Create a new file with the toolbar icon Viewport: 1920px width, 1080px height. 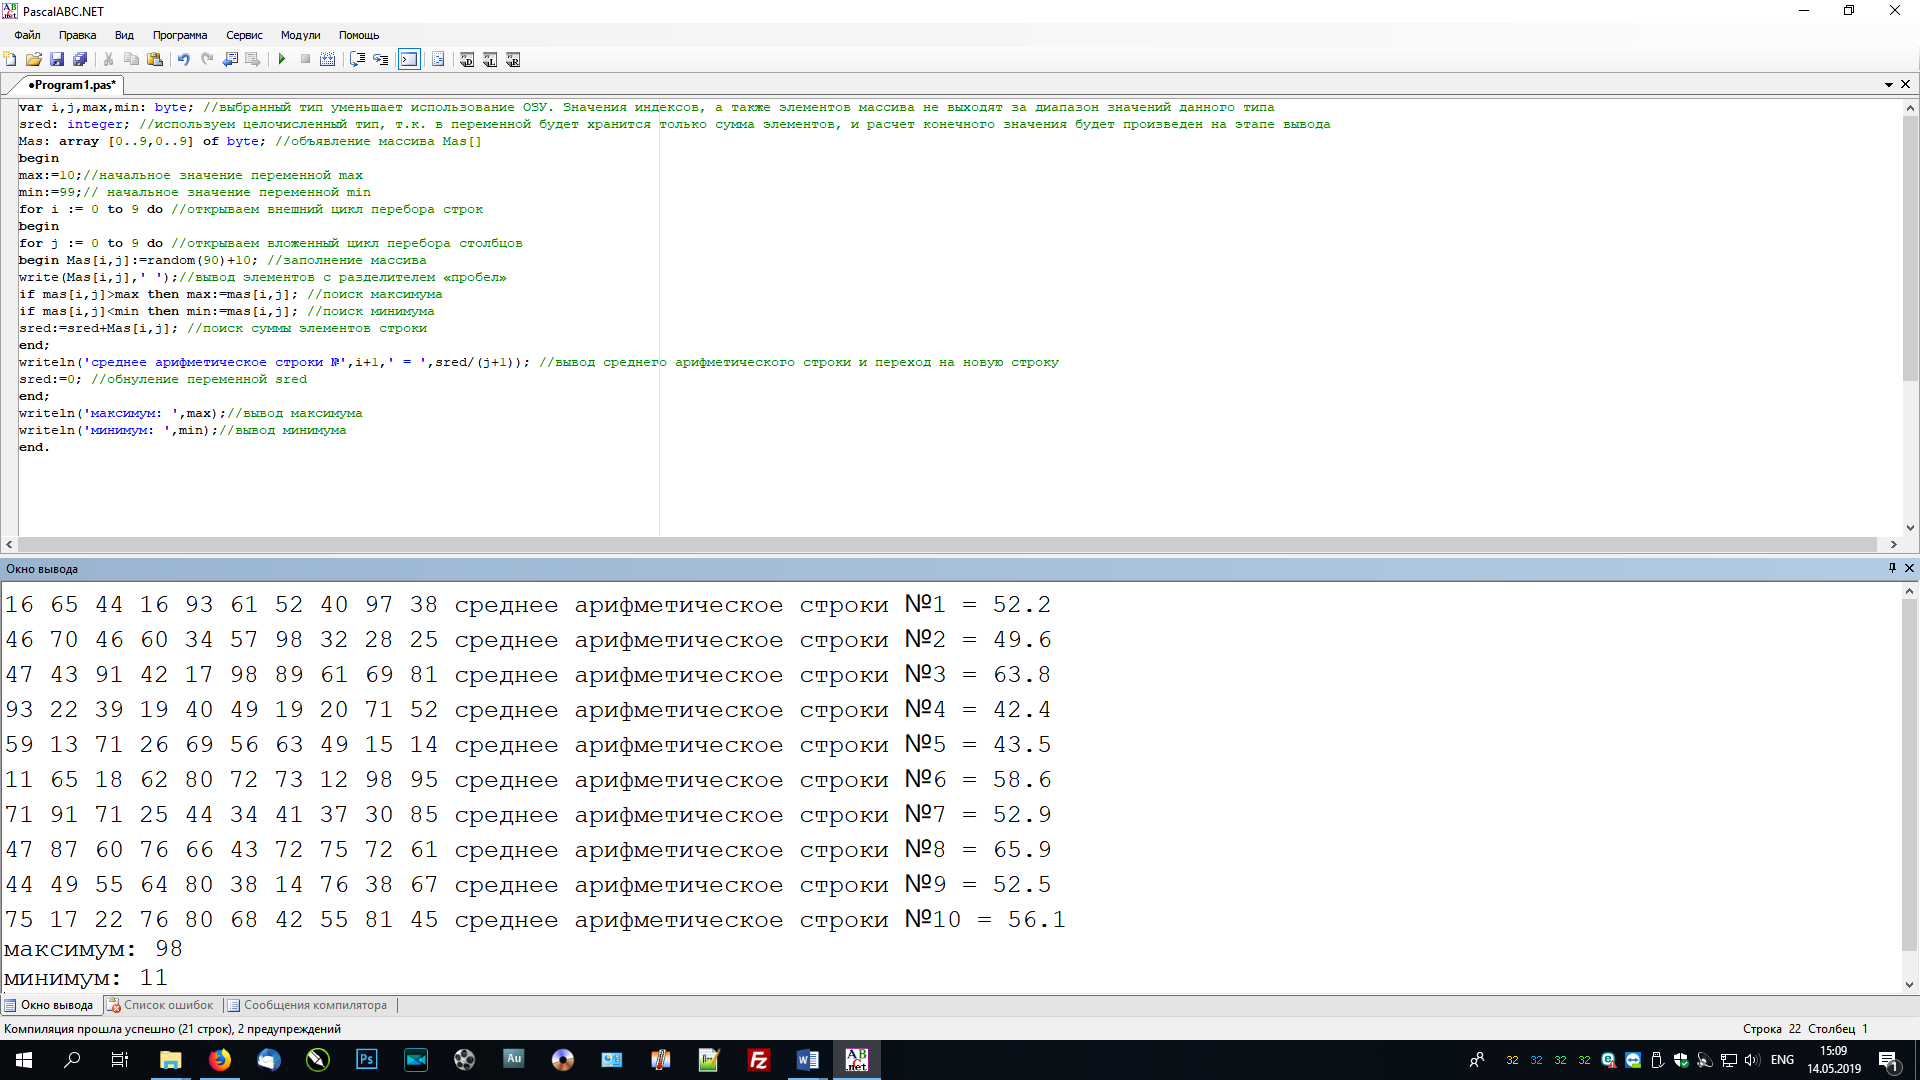pos(11,60)
